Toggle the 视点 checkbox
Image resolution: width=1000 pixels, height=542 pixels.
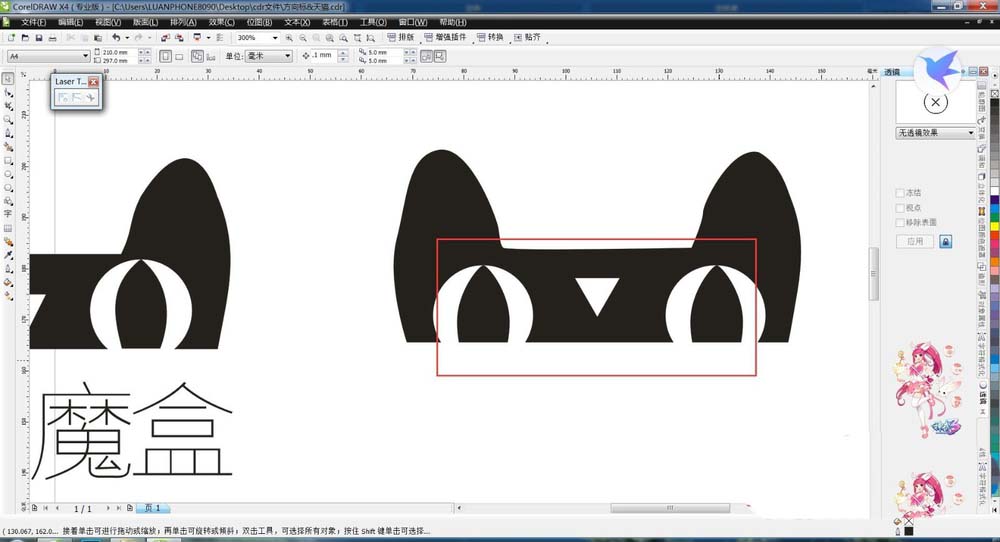click(900, 208)
